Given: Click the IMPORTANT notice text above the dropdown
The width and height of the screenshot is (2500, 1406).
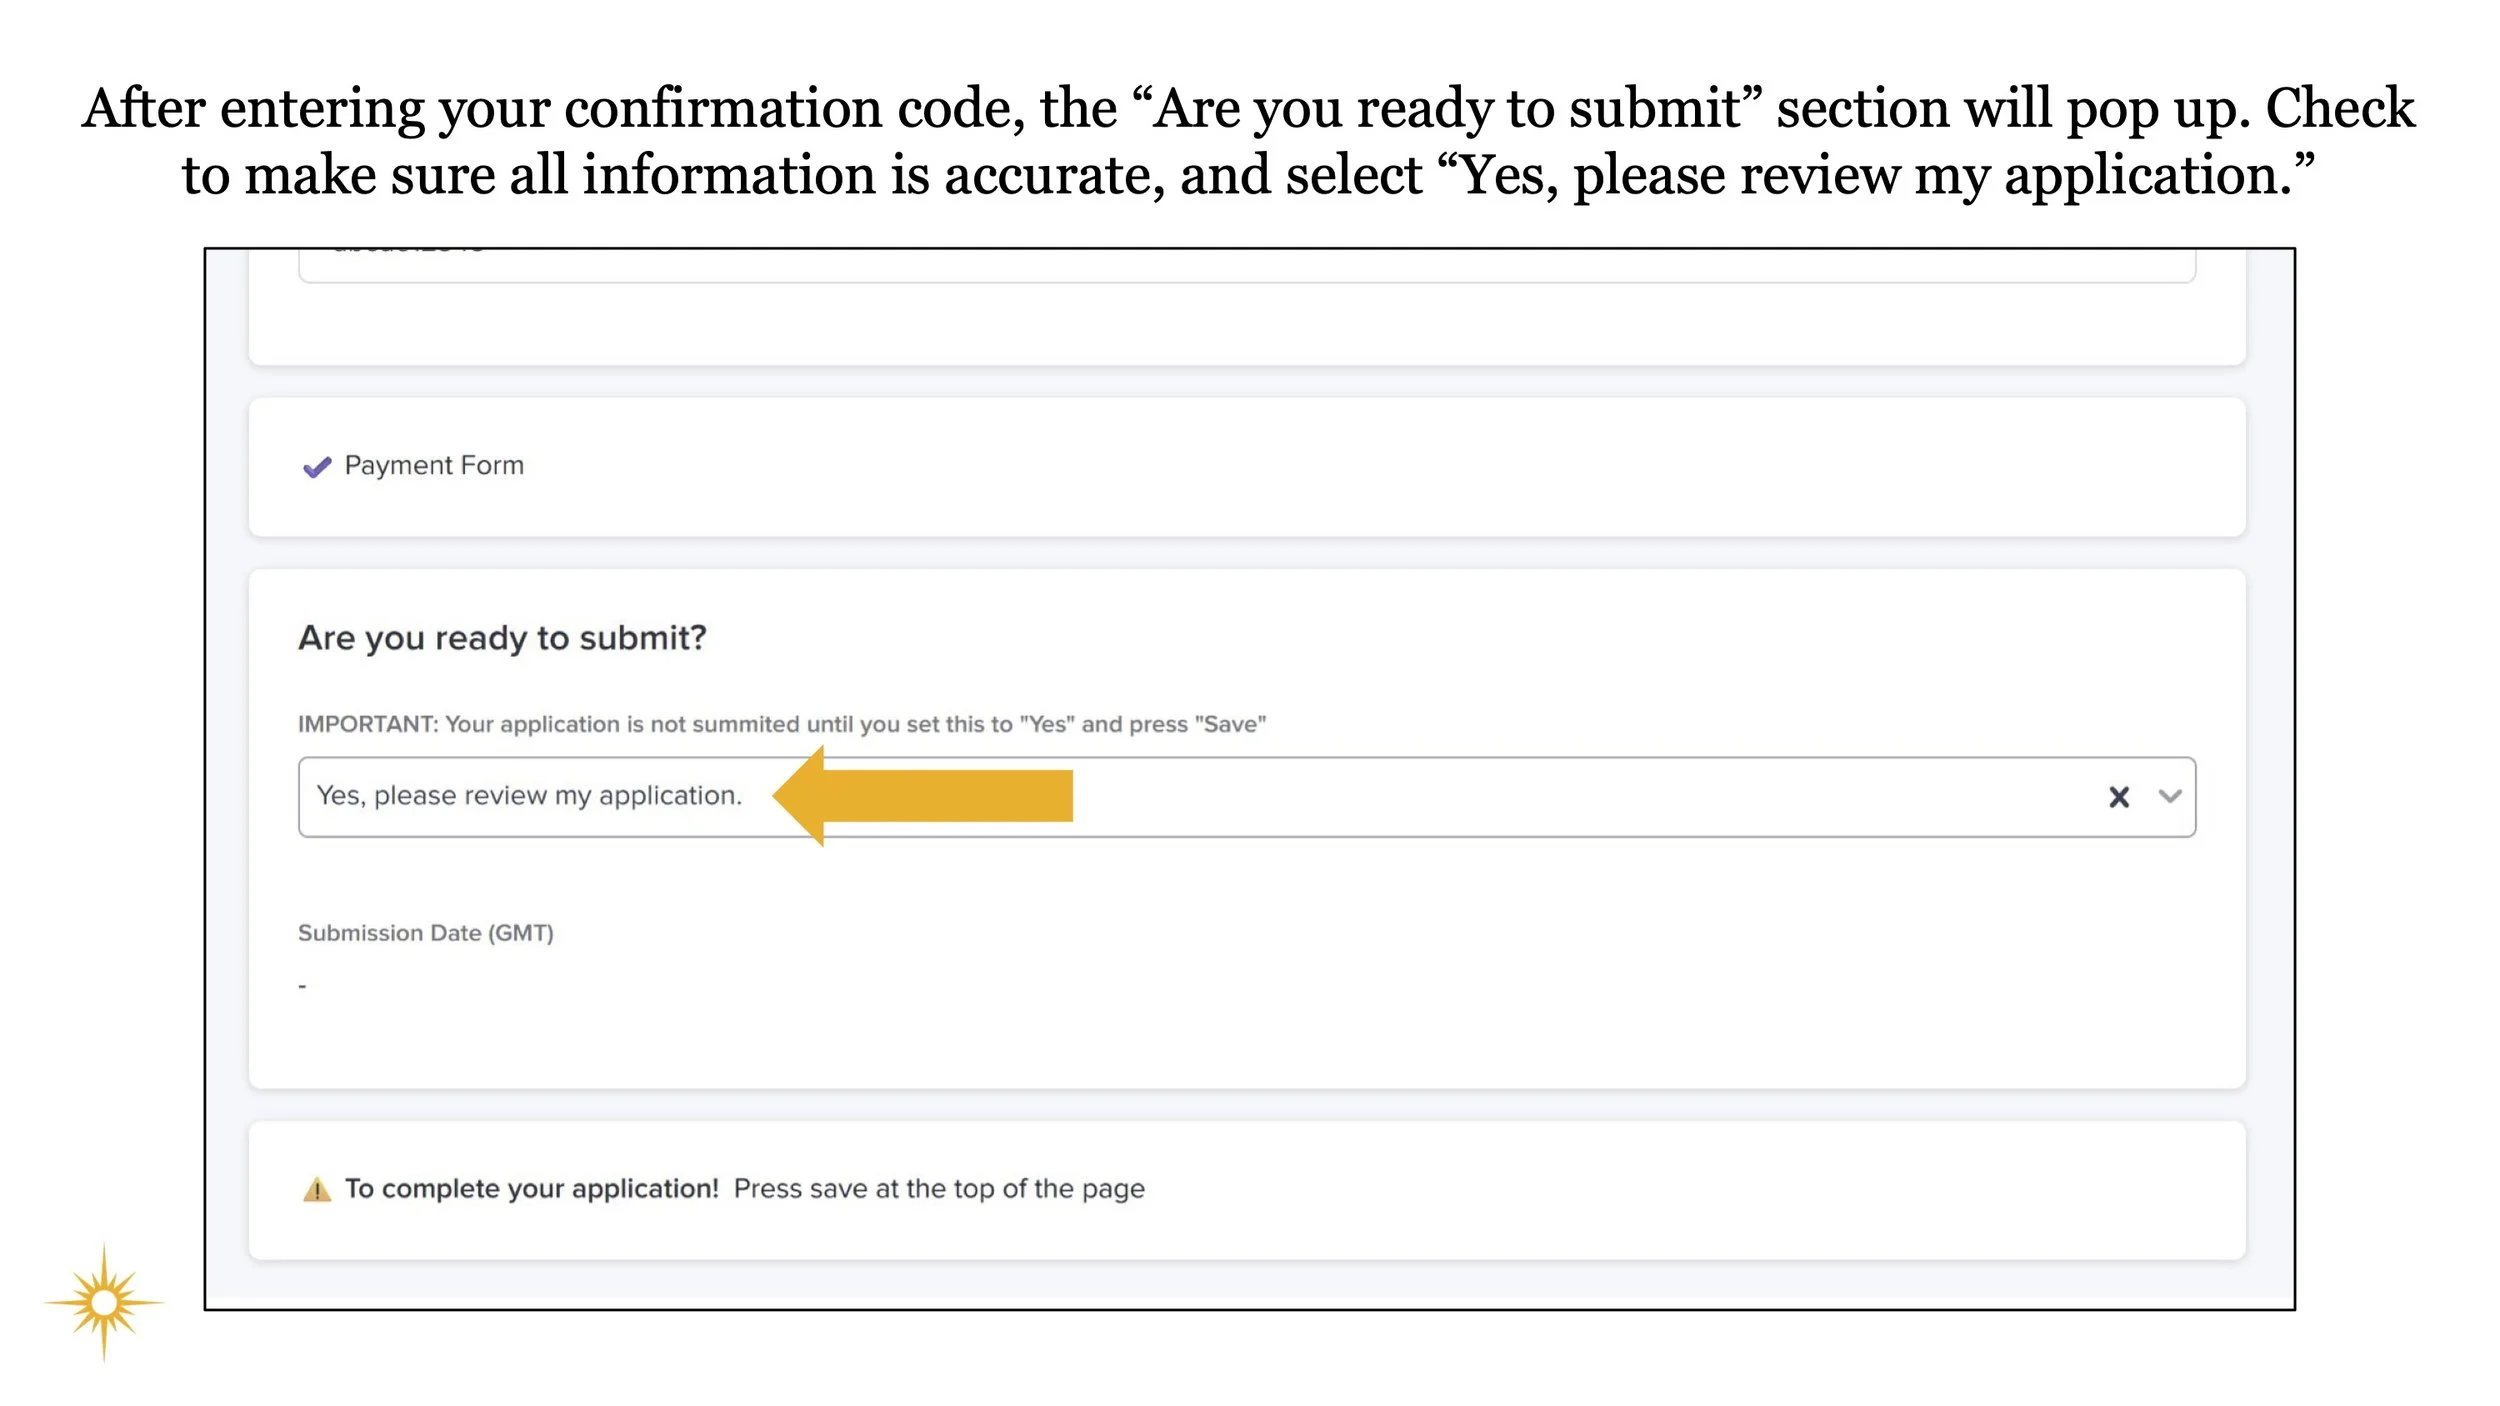Looking at the screenshot, I should 781,724.
